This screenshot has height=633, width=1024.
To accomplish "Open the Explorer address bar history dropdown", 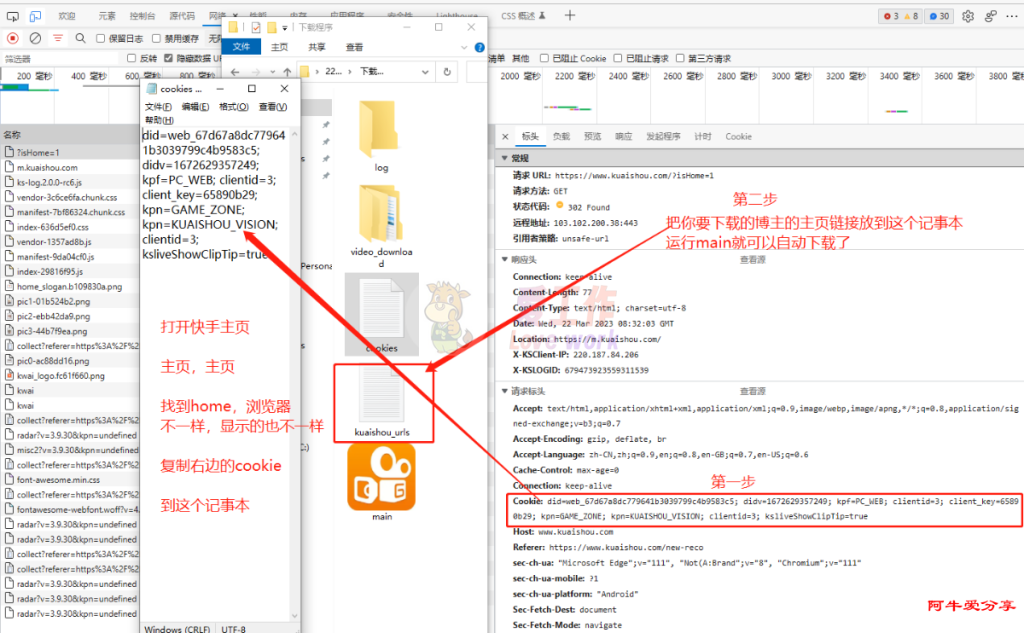I will click(425, 72).
